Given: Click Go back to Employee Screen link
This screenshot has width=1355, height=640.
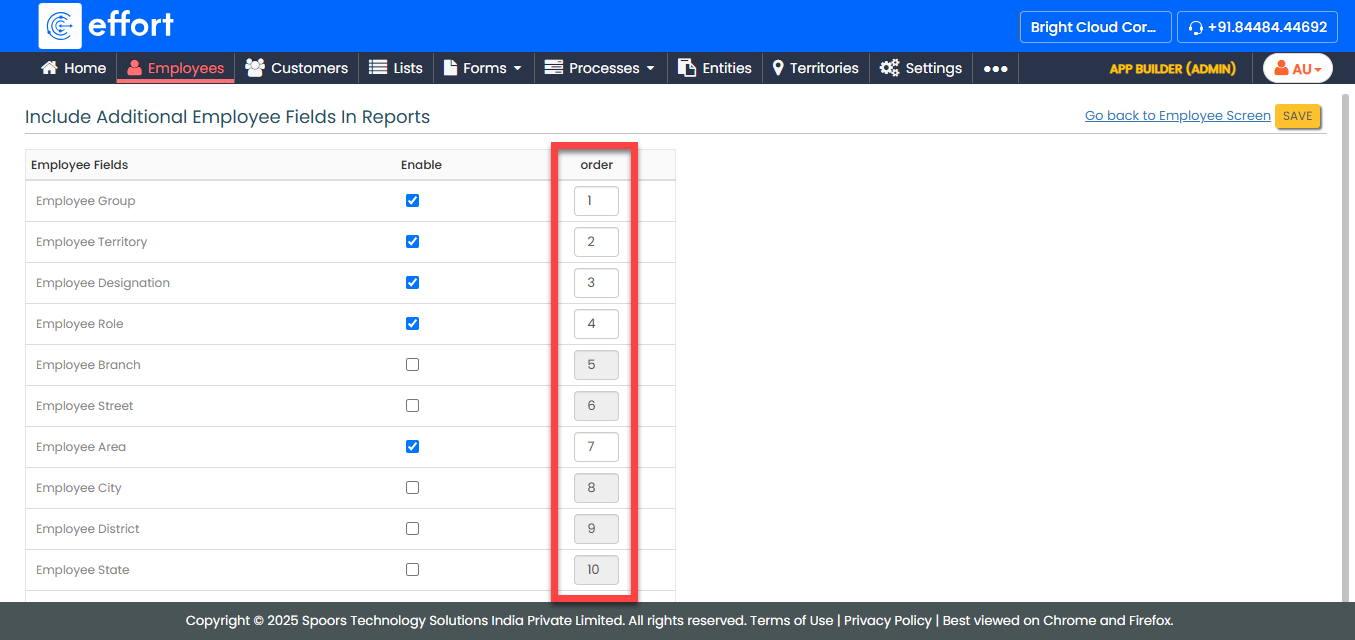Looking at the screenshot, I should (x=1177, y=116).
